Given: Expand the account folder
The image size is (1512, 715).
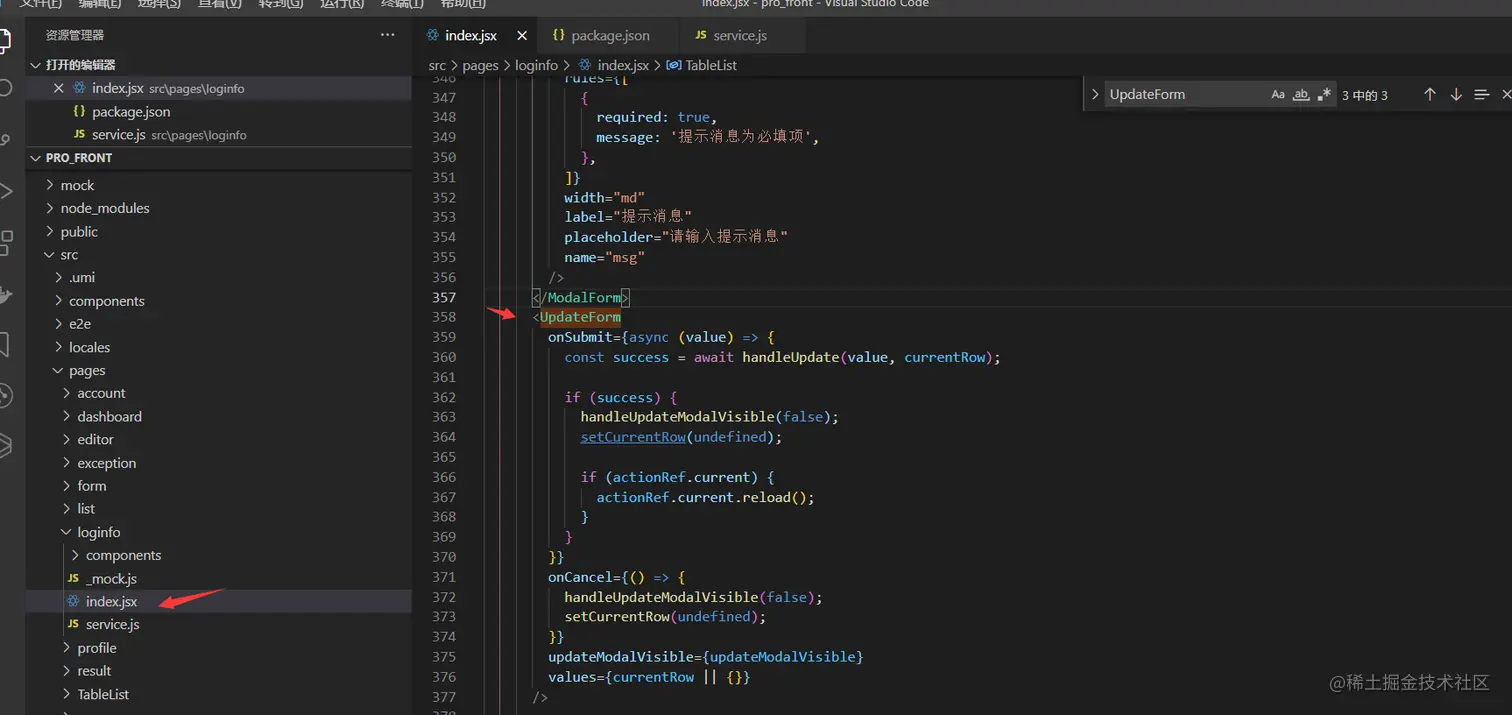Looking at the screenshot, I should coord(101,393).
